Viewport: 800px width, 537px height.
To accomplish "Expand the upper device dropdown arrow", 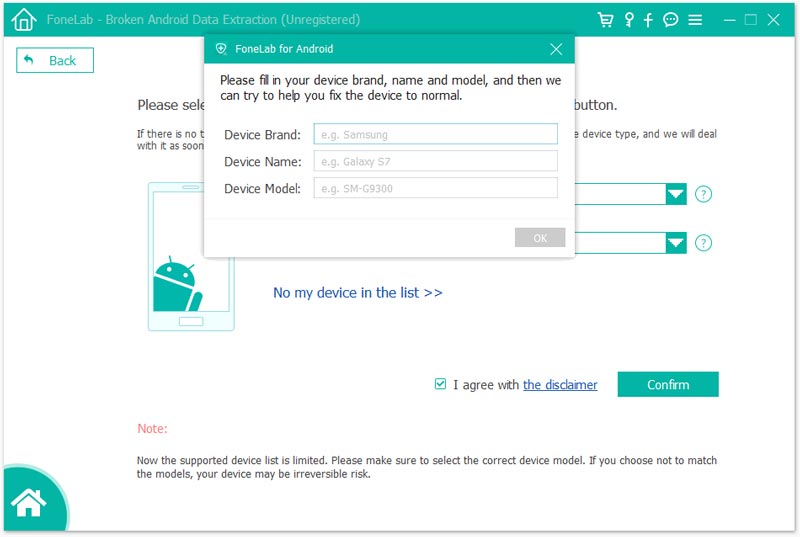I will 676,194.
